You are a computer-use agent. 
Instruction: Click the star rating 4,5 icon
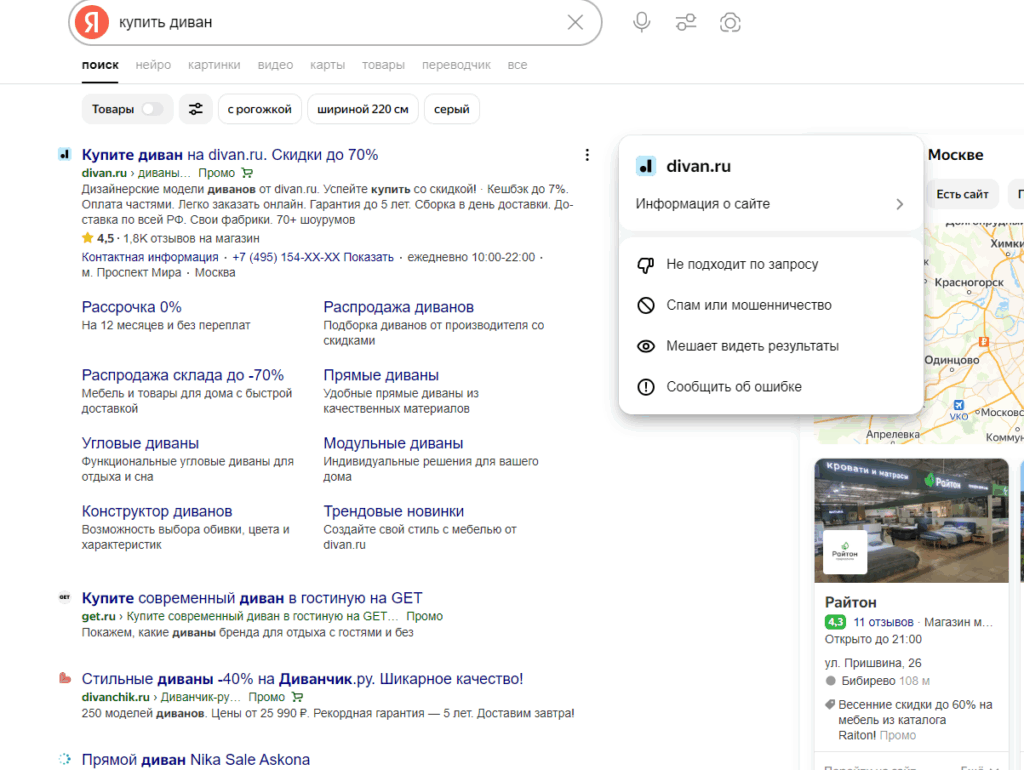point(88,238)
